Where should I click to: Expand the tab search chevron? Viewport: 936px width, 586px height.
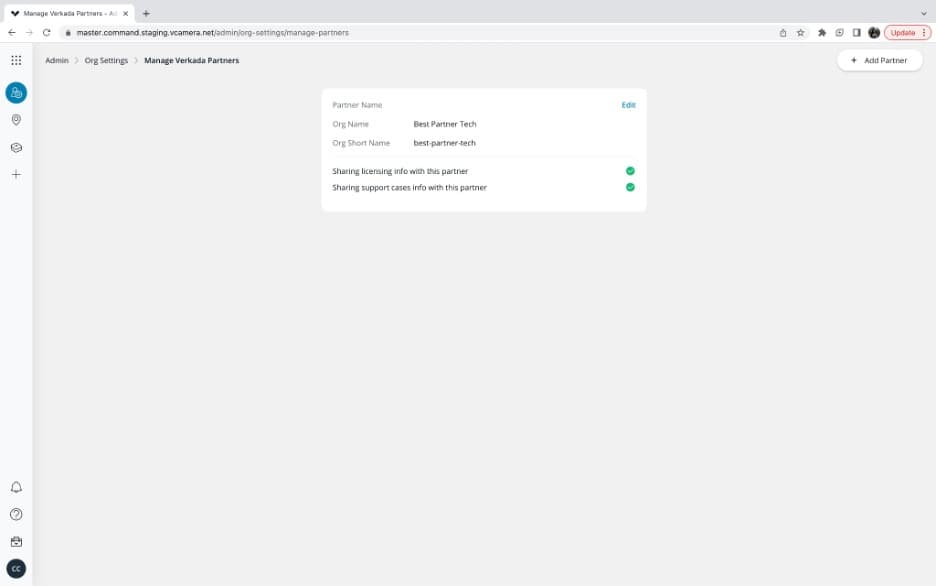[923, 13]
